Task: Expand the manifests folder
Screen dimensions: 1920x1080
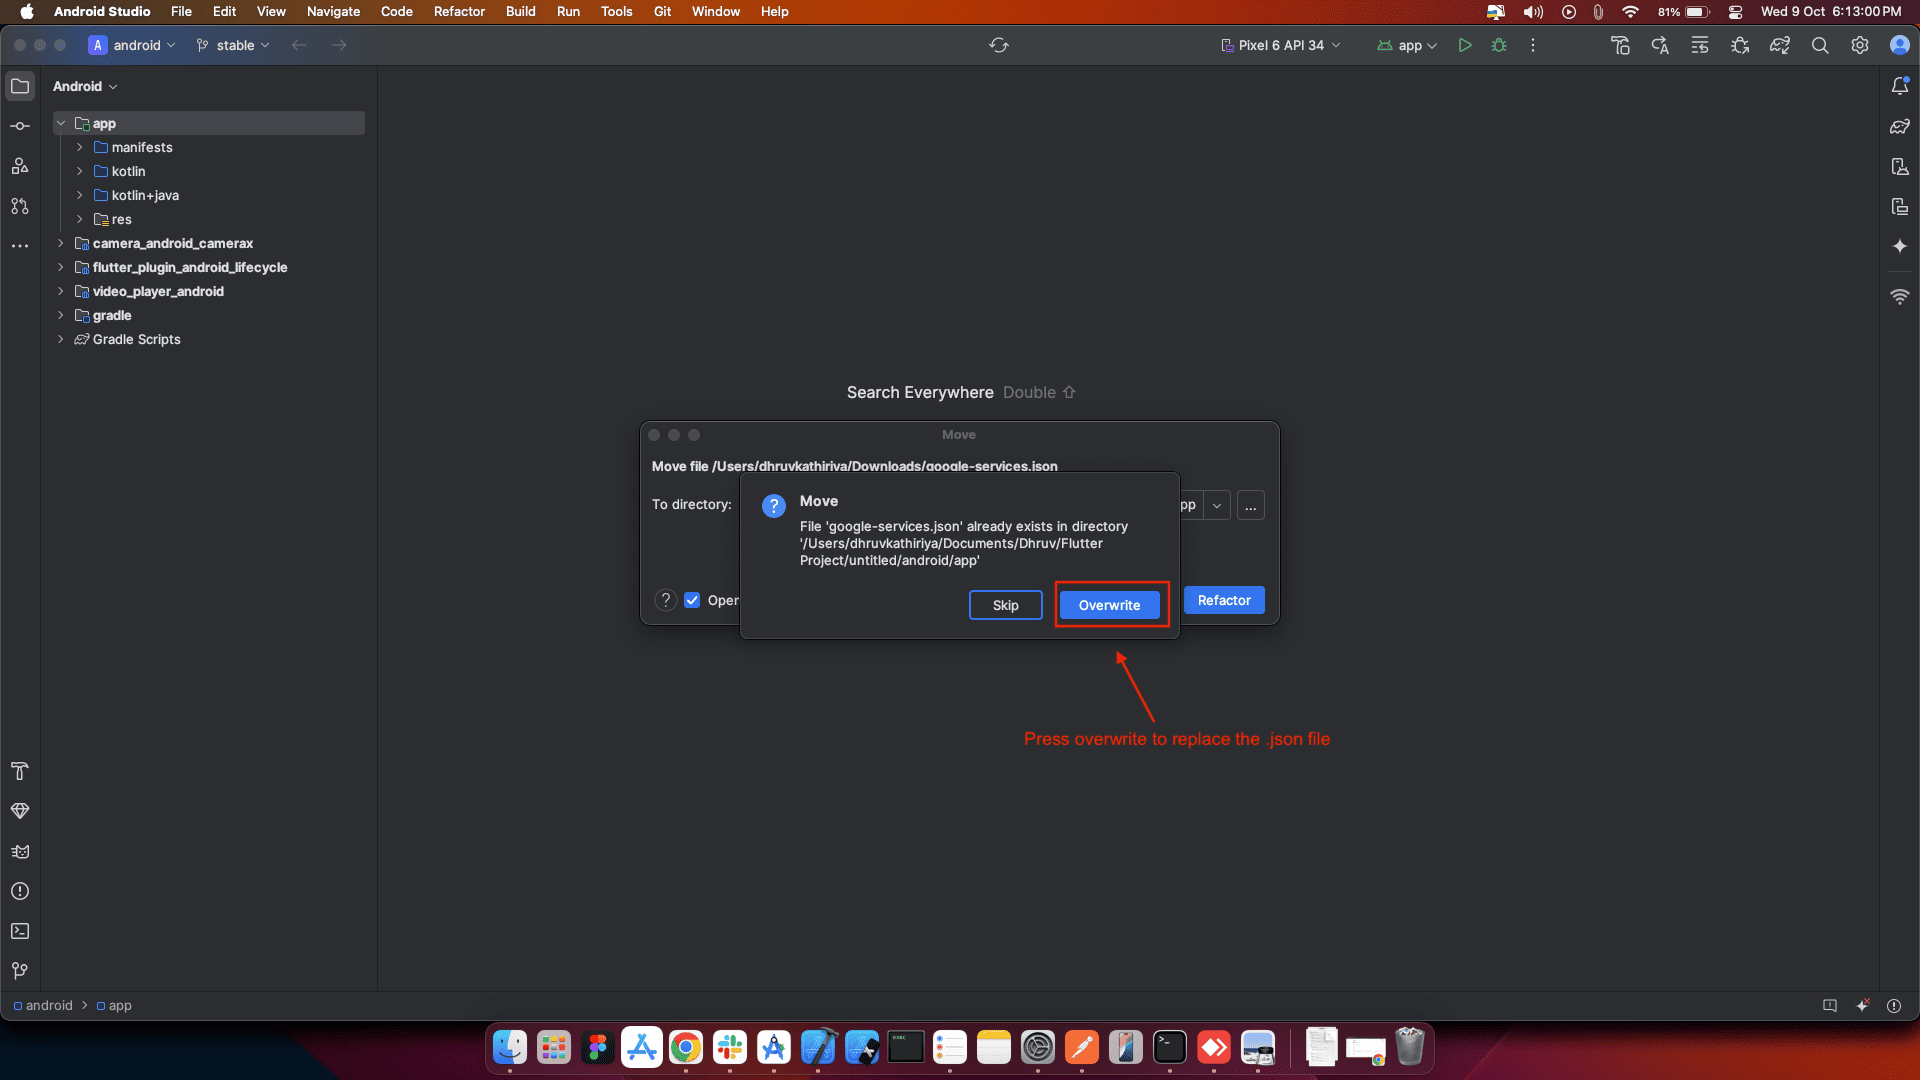Action: click(x=80, y=147)
